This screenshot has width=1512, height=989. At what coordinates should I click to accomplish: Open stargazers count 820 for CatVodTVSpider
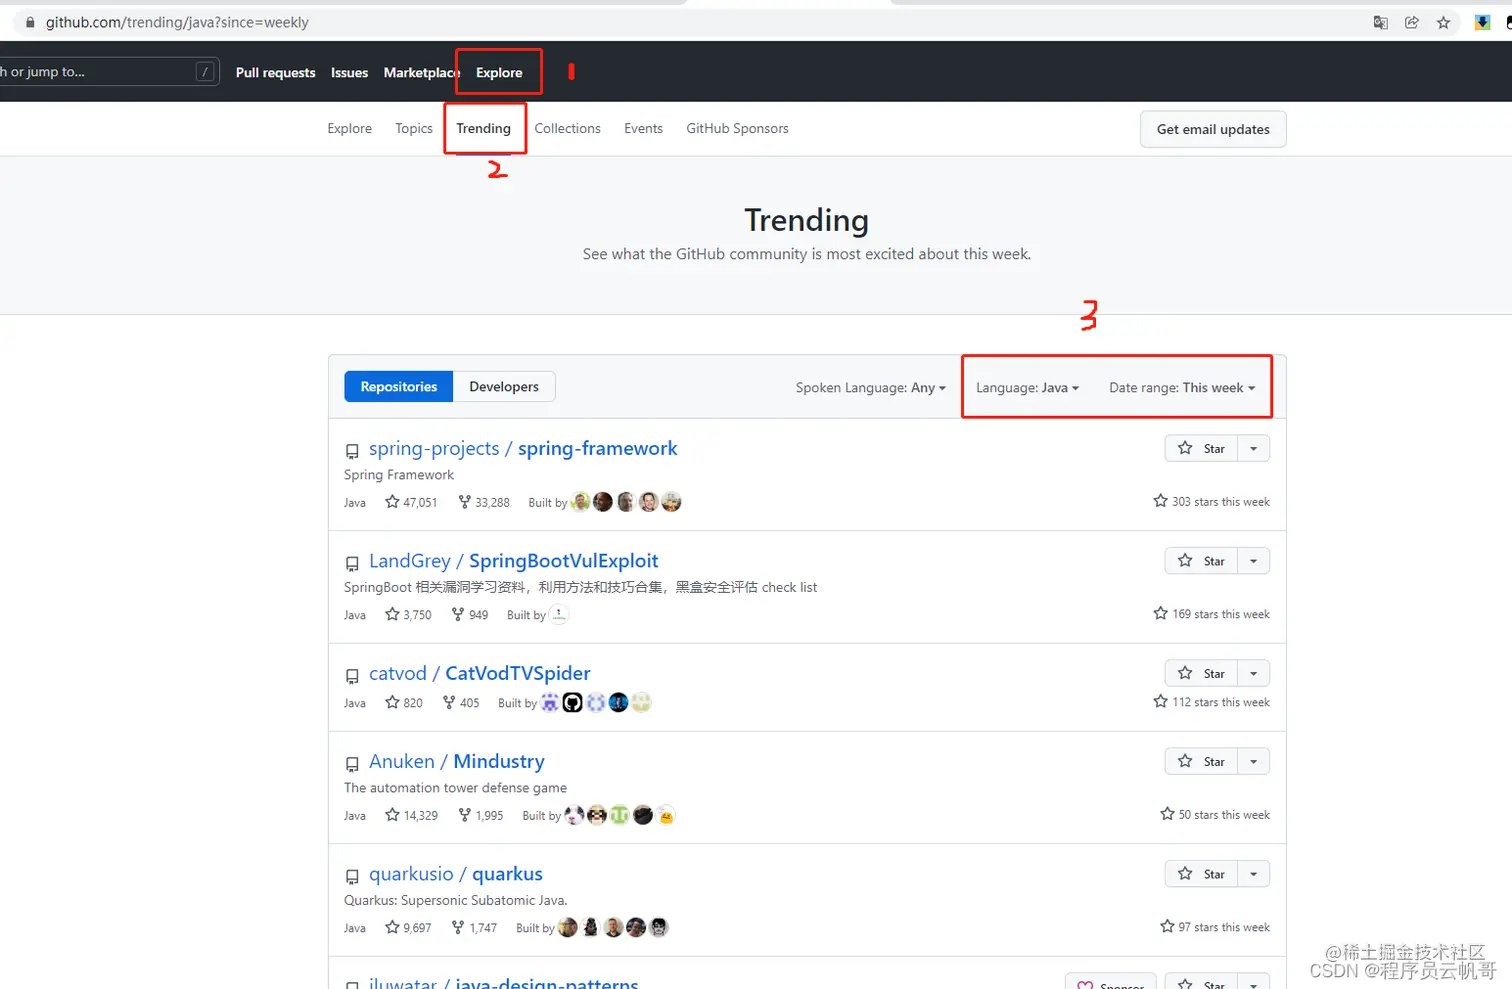404,703
